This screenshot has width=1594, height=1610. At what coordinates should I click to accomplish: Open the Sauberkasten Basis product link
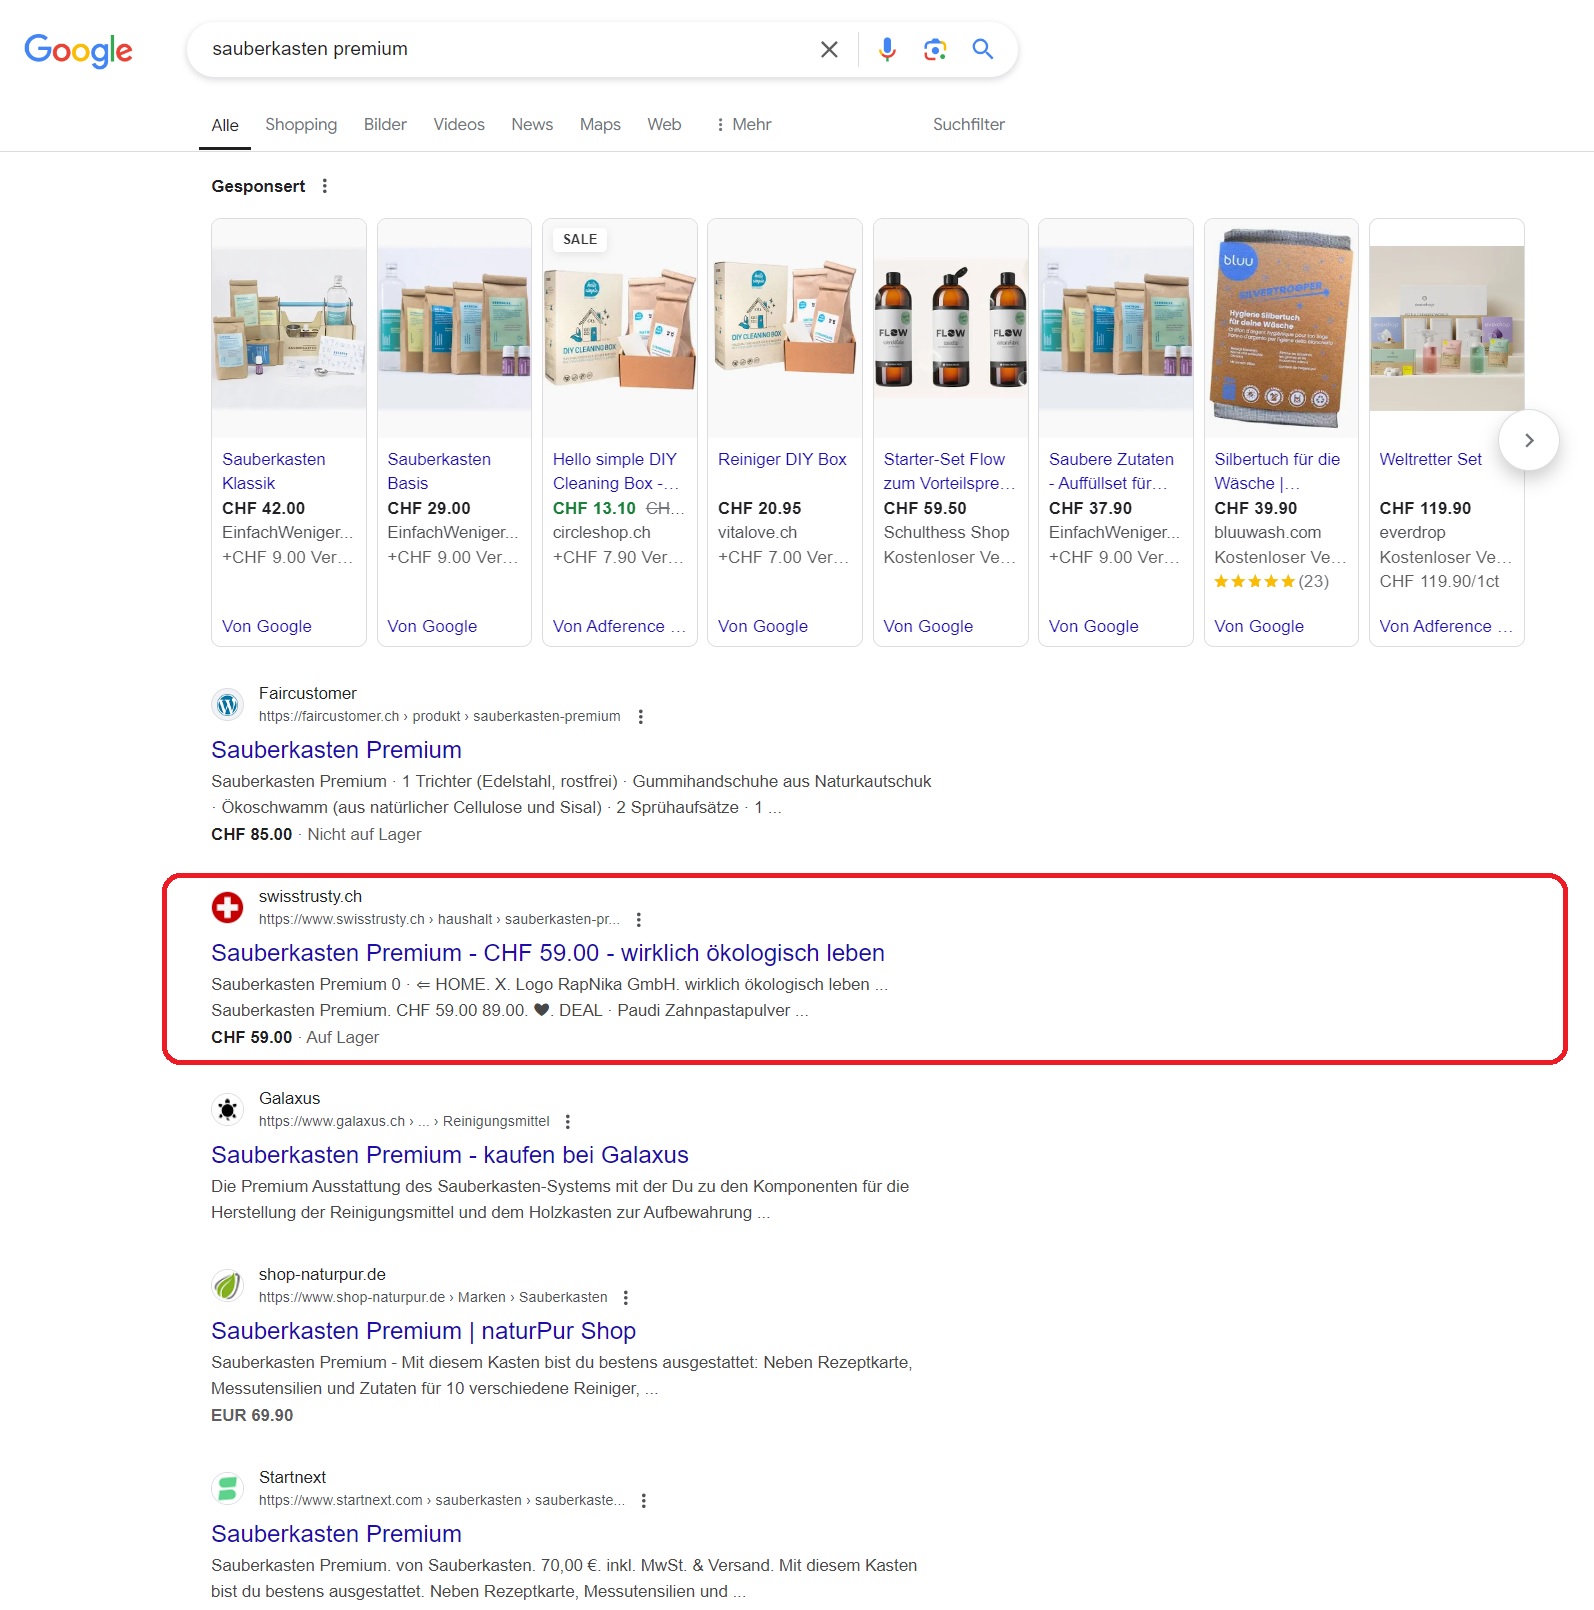(x=439, y=471)
